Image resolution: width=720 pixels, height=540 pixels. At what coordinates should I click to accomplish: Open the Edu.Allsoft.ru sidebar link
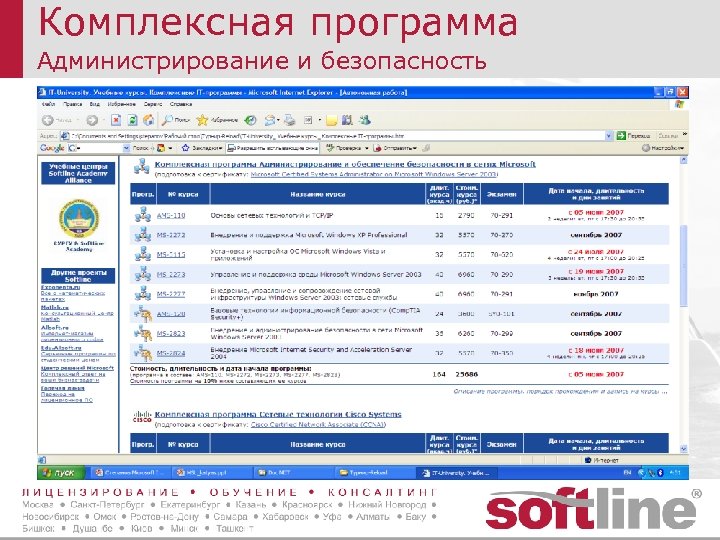tap(61, 348)
